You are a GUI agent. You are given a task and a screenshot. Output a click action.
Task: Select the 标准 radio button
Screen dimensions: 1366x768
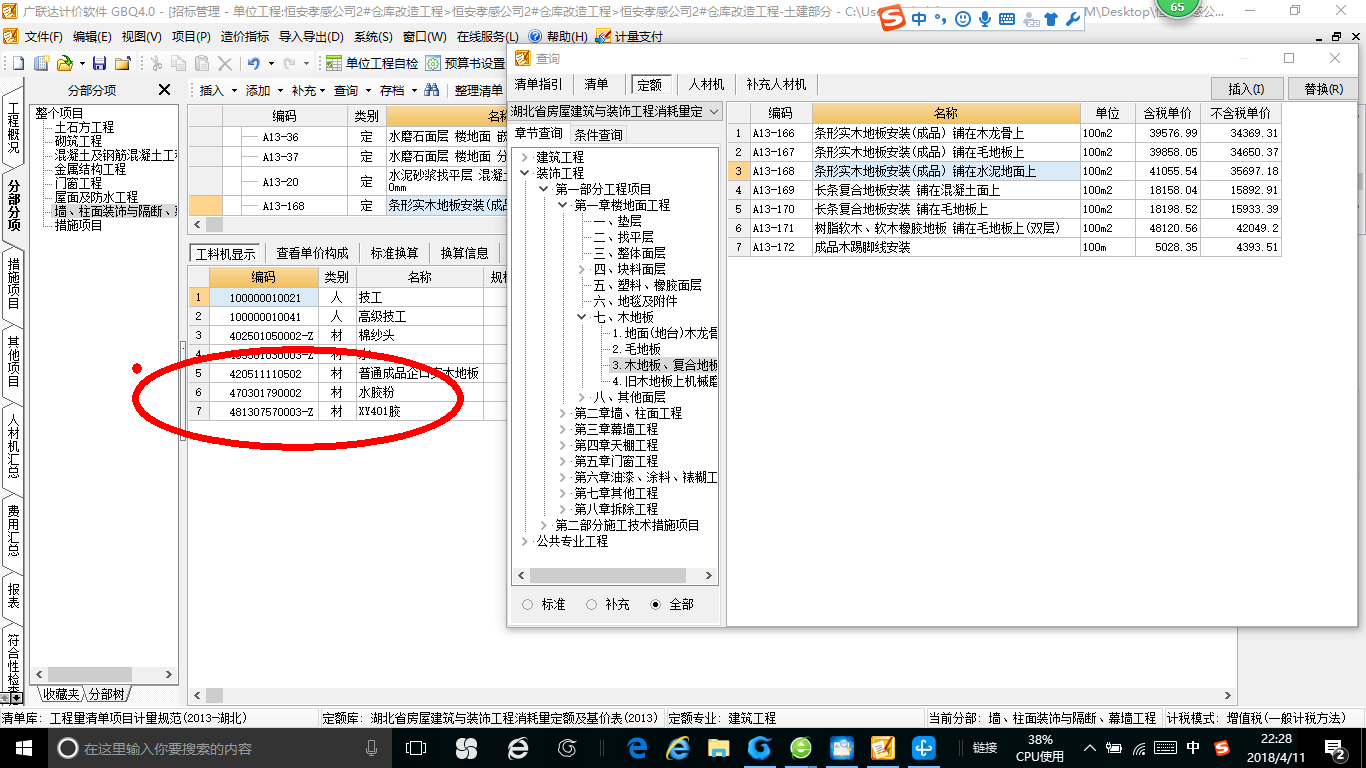coord(528,605)
